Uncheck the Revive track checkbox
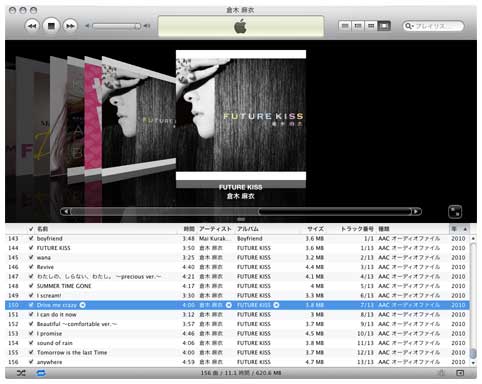The height and width of the screenshot is (384, 482). click(31, 267)
